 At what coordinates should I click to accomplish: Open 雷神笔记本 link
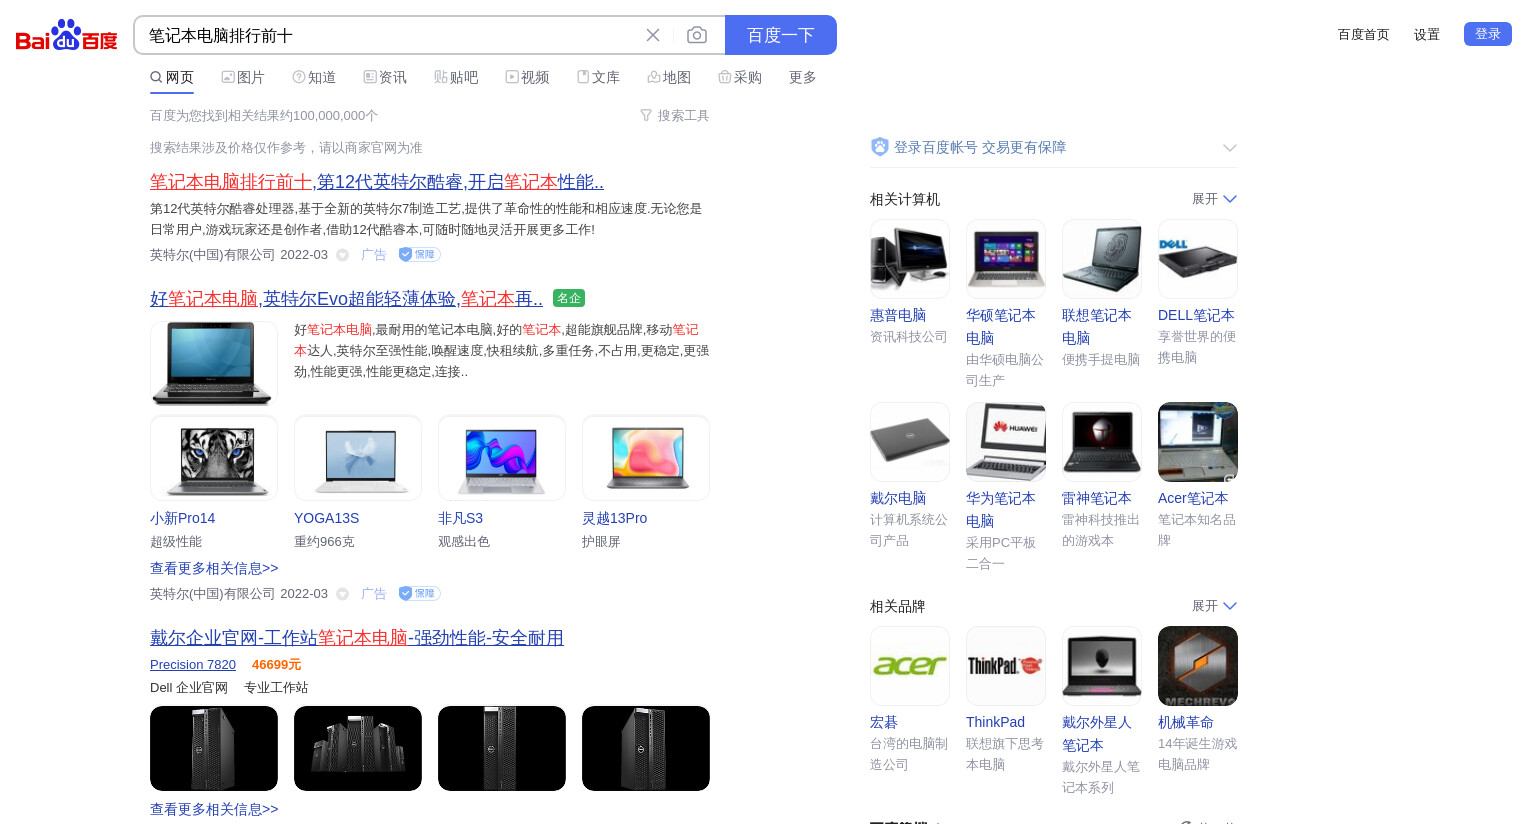point(1097,498)
